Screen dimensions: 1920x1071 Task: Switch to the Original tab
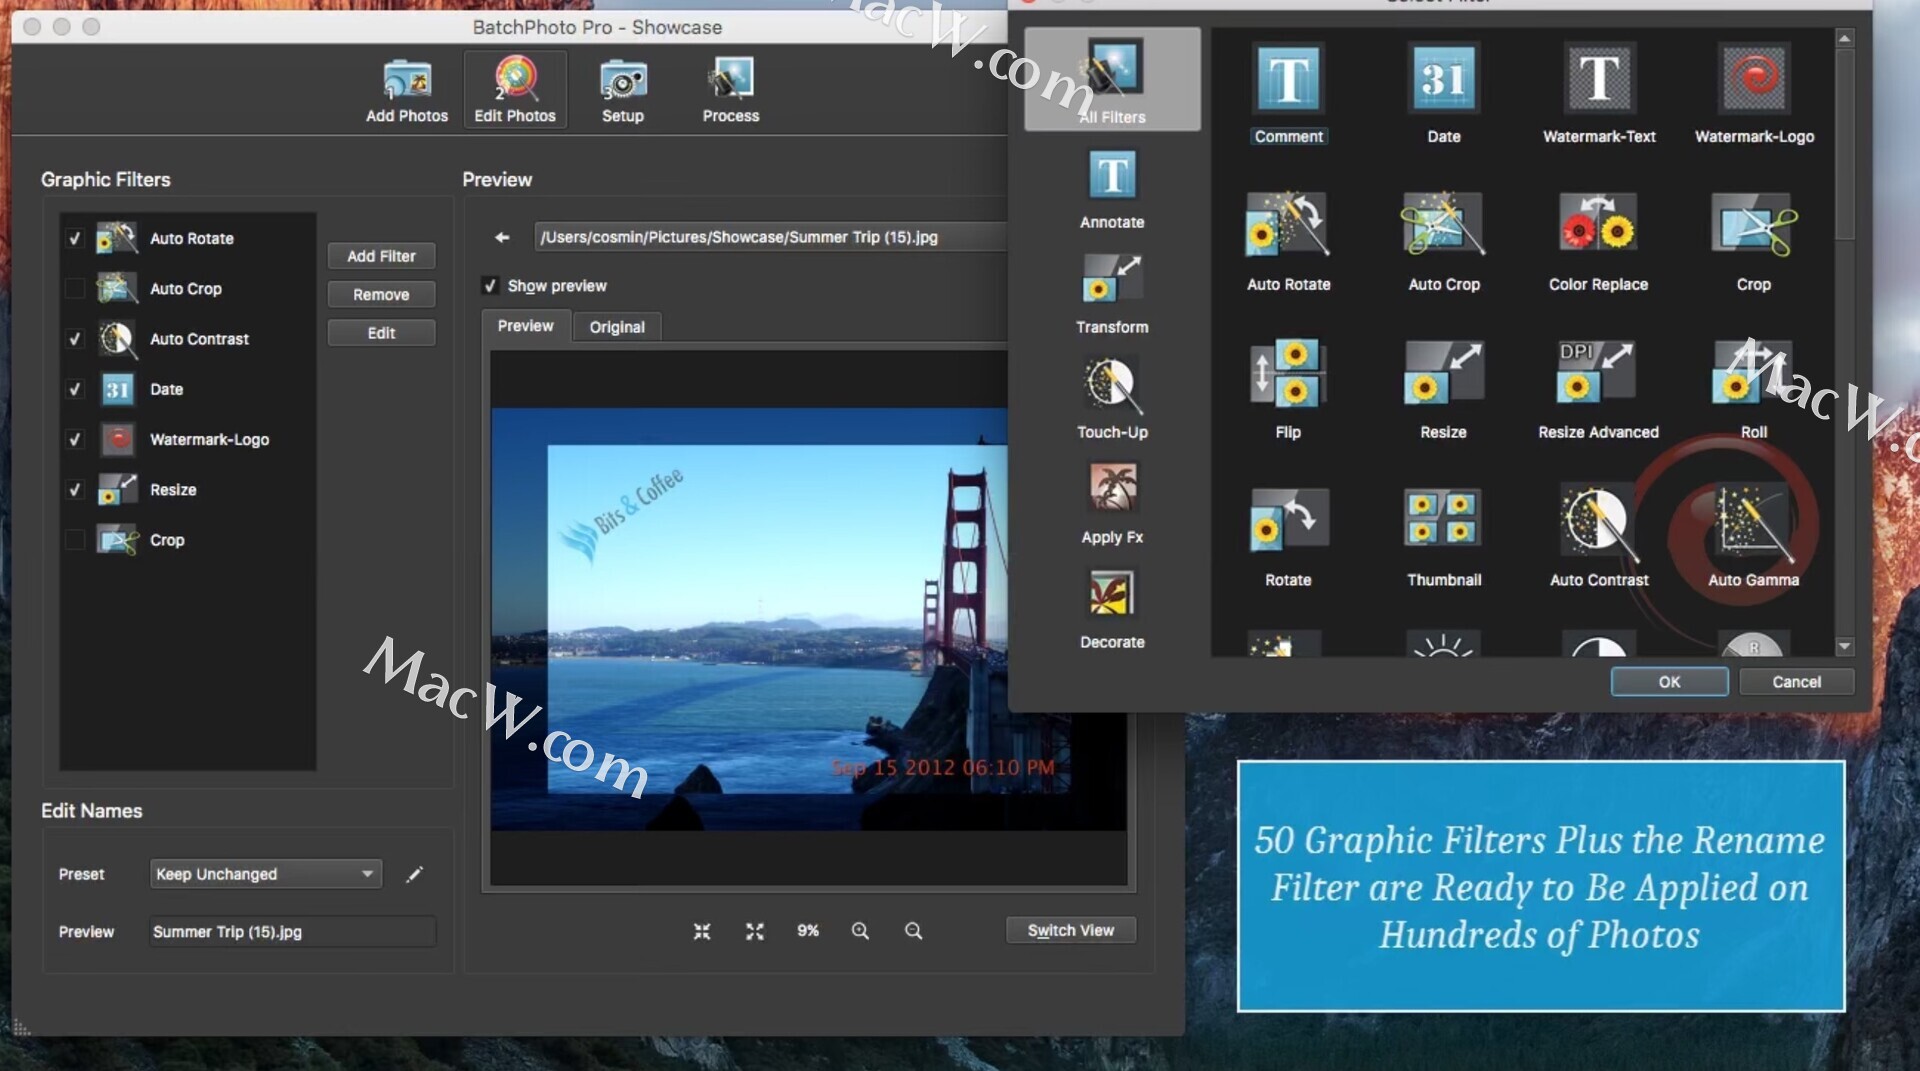click(616, 327)
